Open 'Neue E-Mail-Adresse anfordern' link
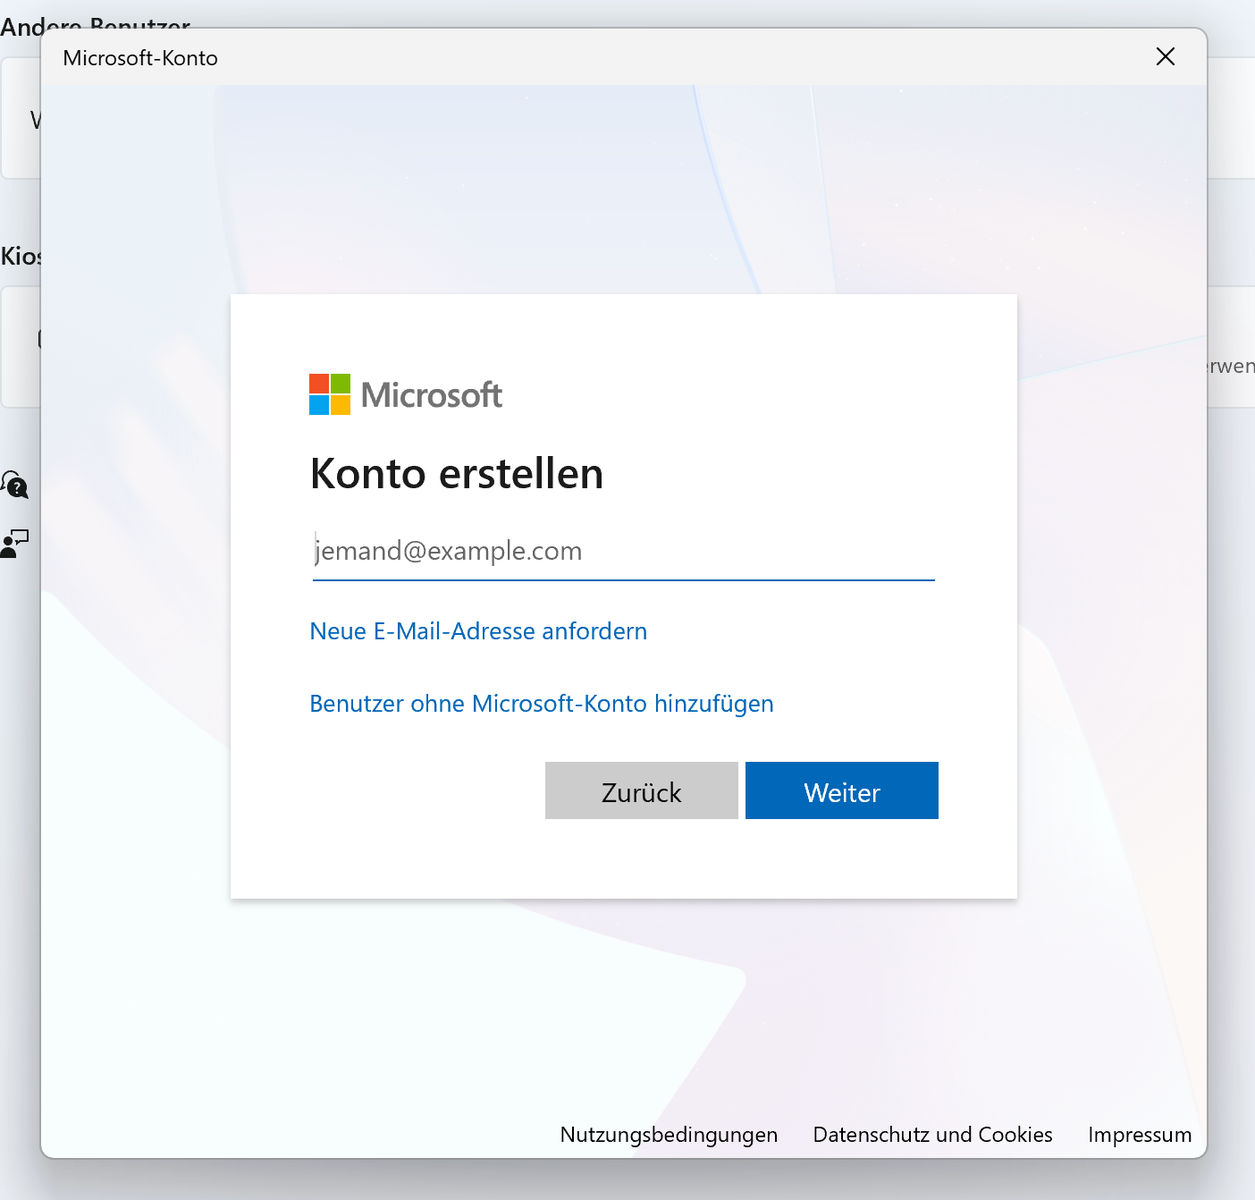This screenshot has height=1200, width=1255. (478, 631)
